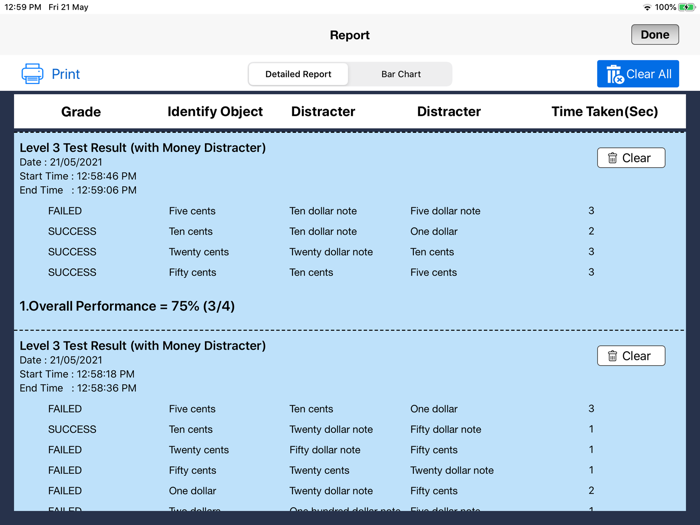Click the Print label
700x525 pixels.
click(66, 74)
